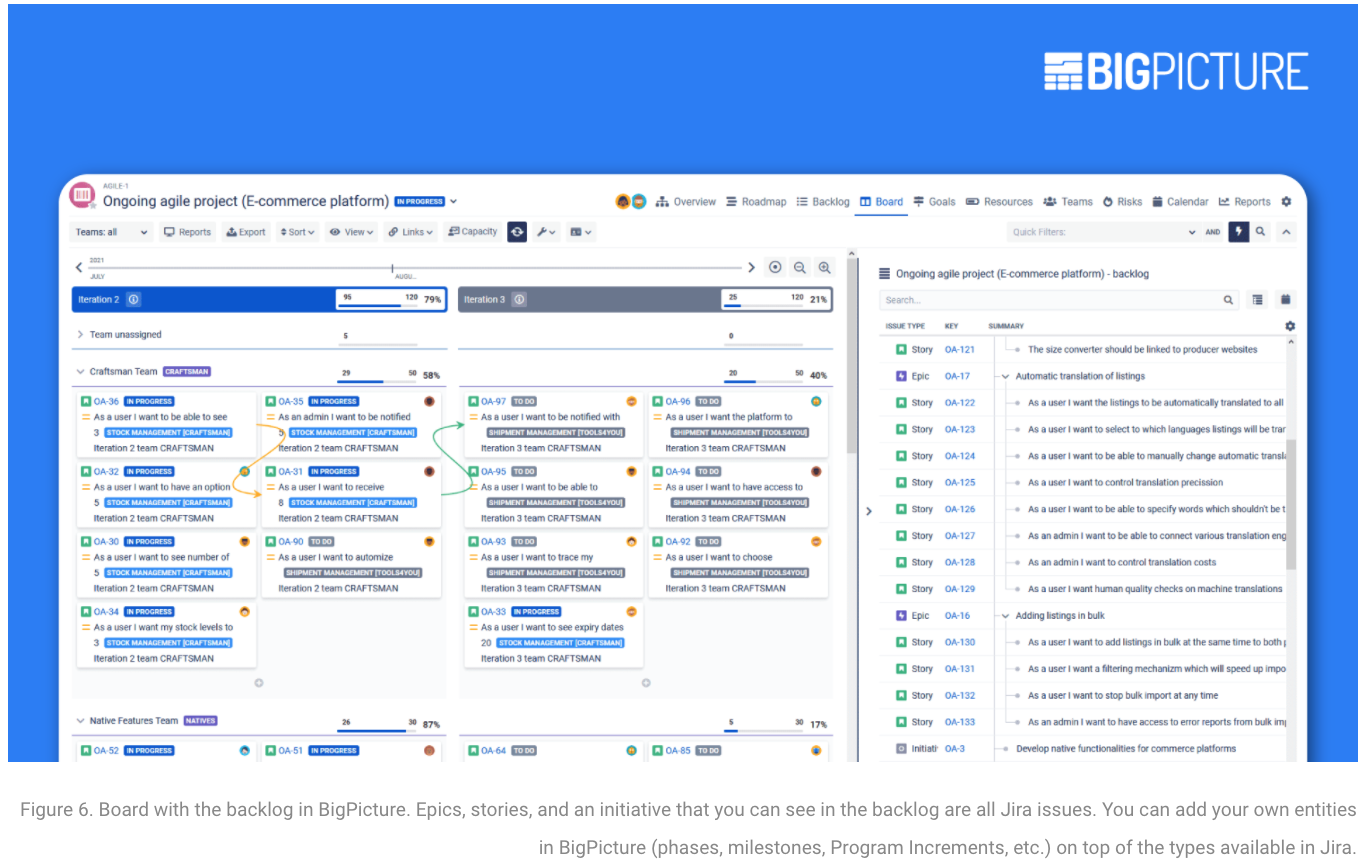This screenshot has height=866, width=1364.
Task: Toggle the AND filter operator
Action: (1213, 232)
